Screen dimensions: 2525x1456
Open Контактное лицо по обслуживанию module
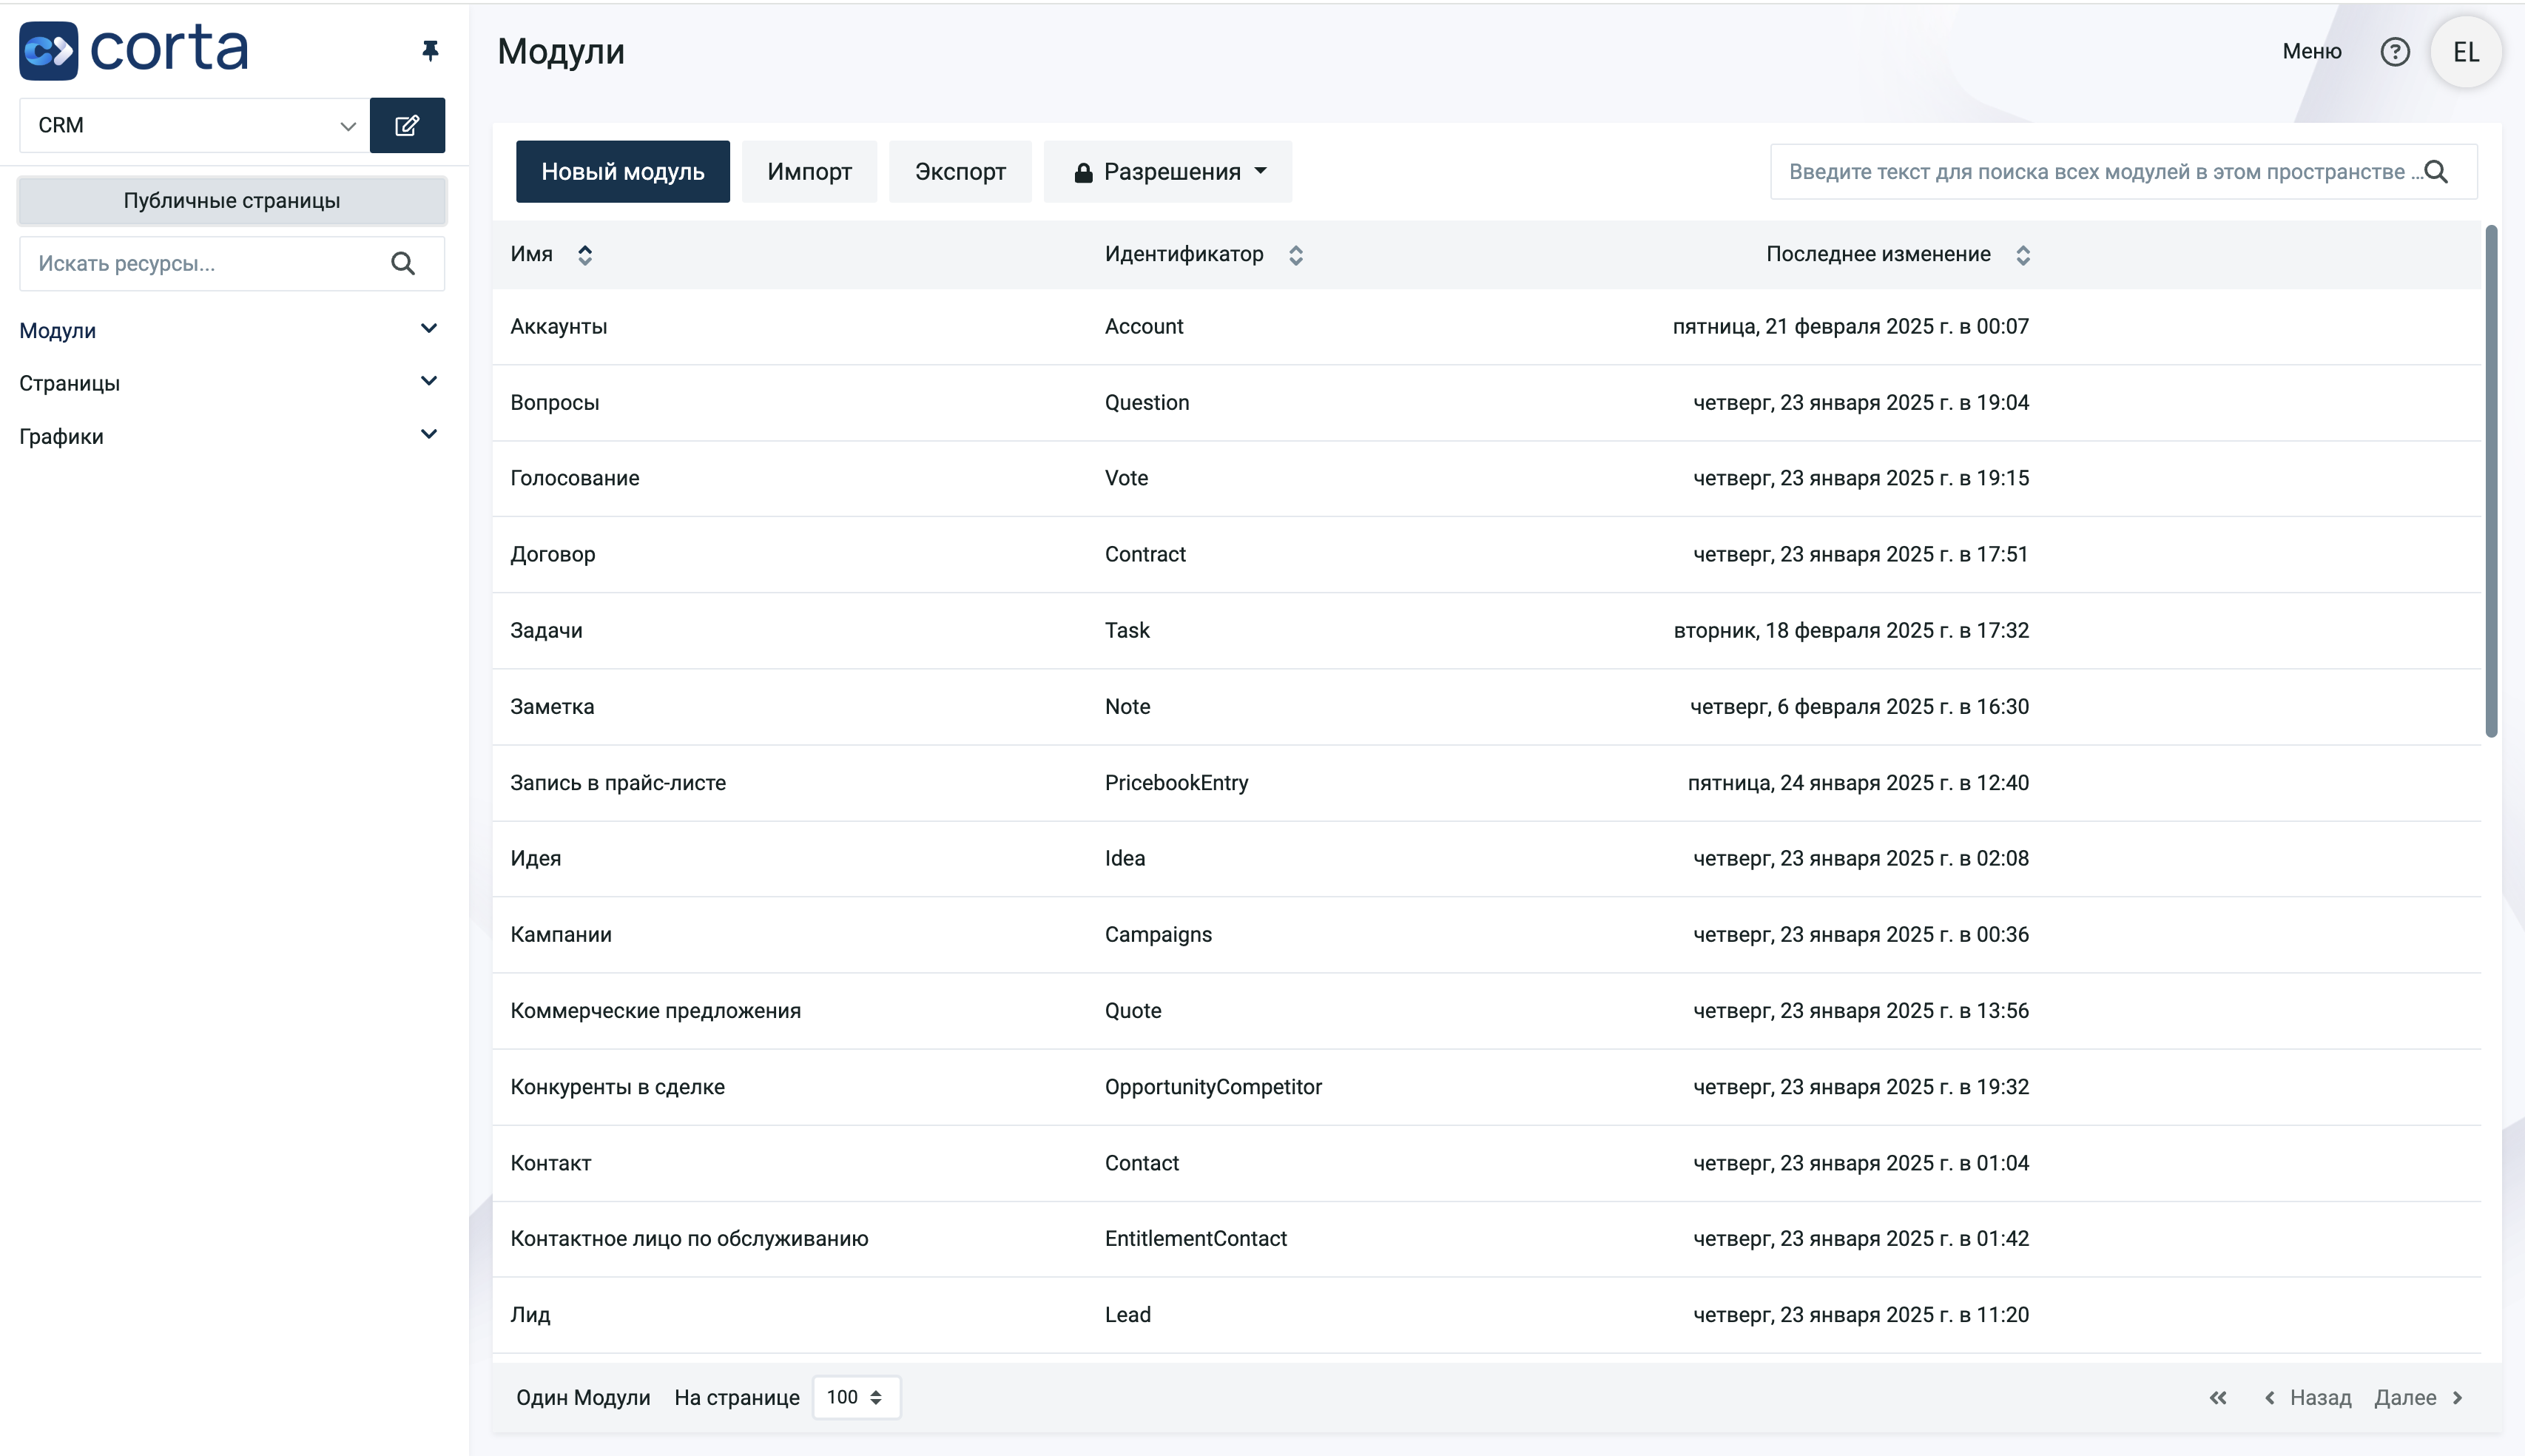(x=1486, y=1239)
